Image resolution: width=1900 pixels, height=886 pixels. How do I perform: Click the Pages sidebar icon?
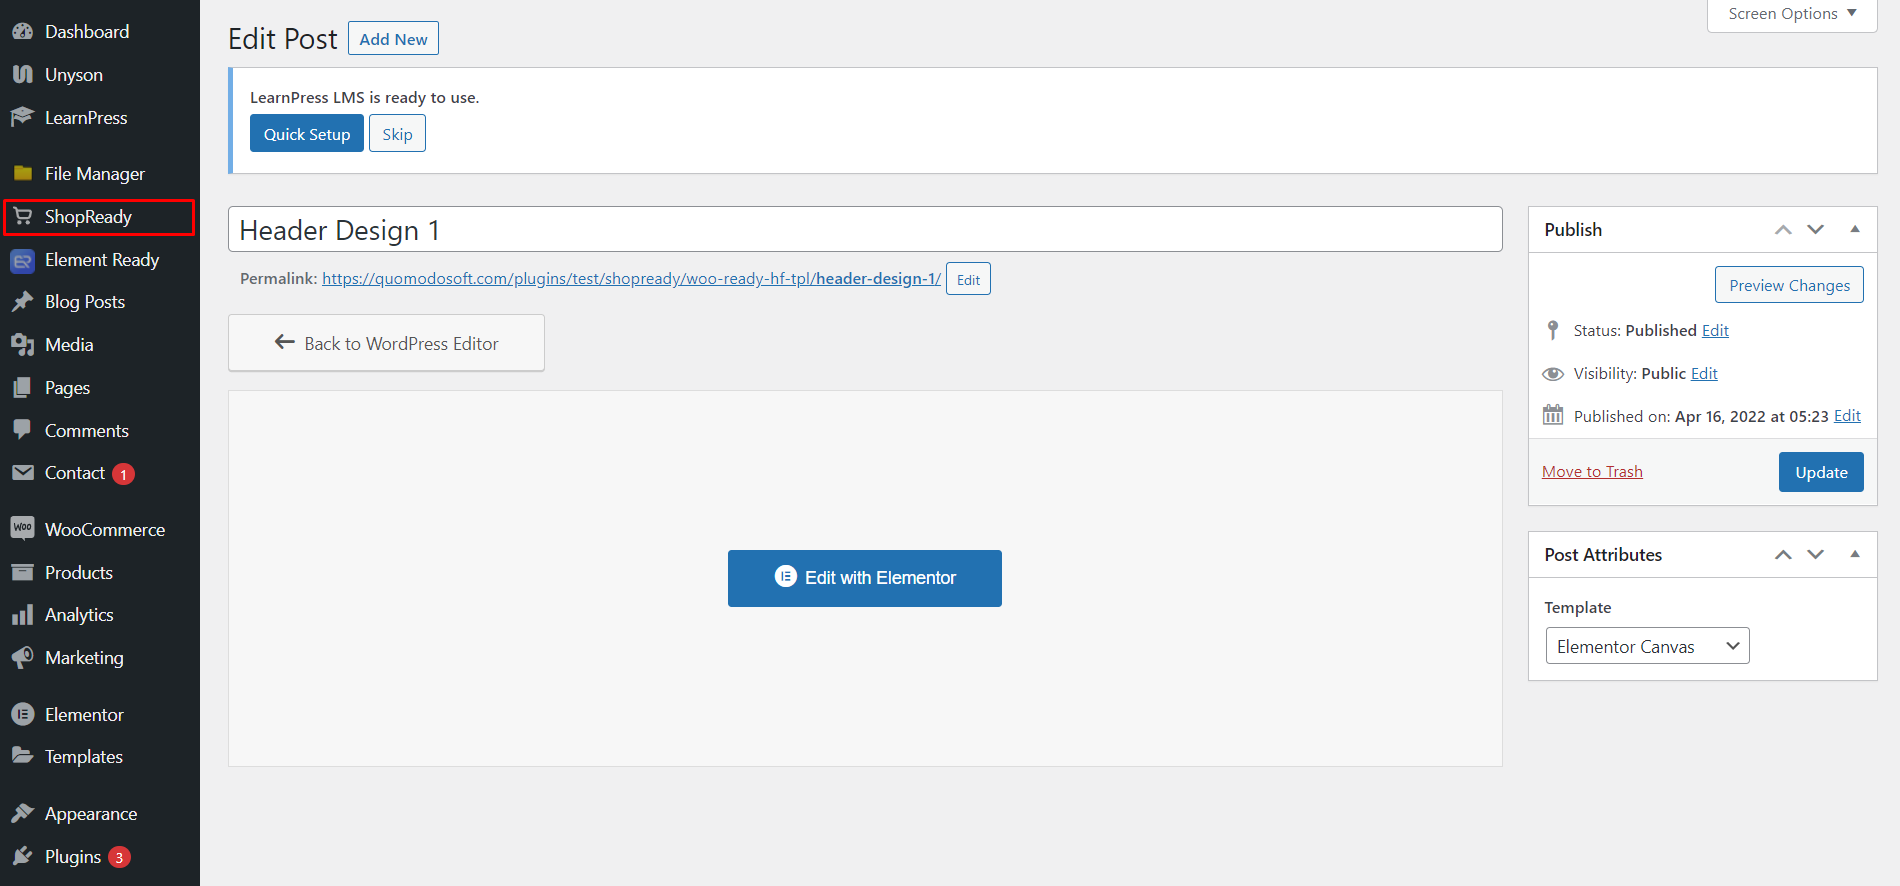23,388
